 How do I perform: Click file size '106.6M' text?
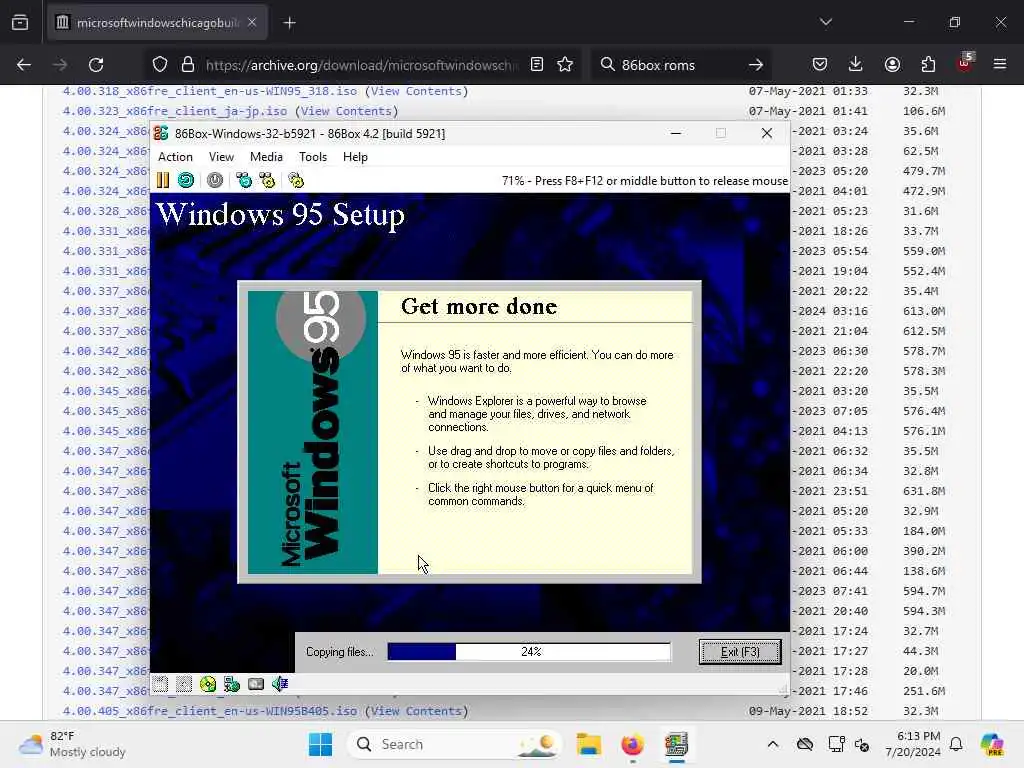pyautogui.click(x=924, y=111)
